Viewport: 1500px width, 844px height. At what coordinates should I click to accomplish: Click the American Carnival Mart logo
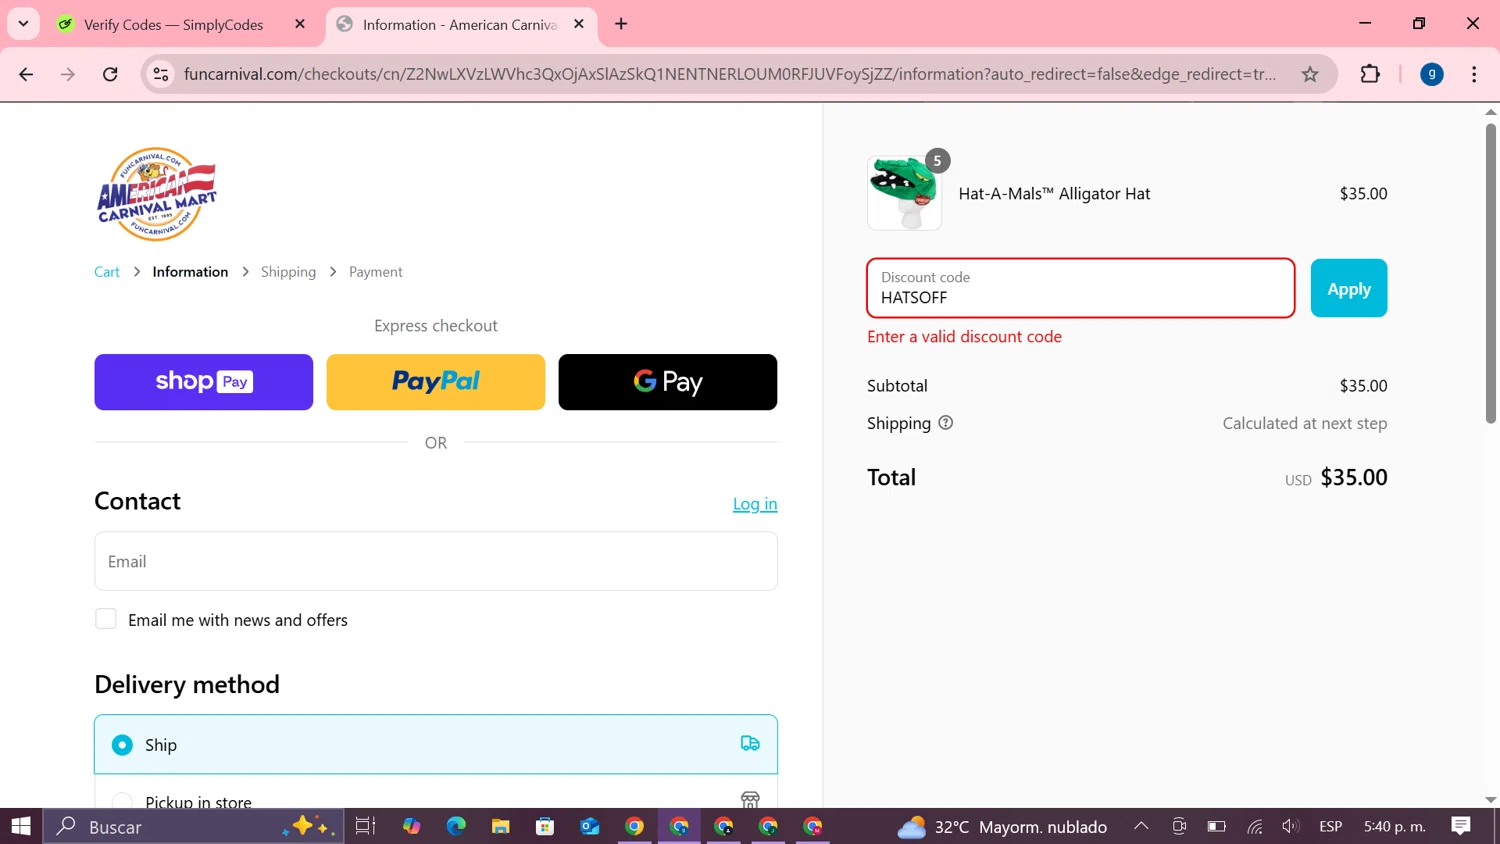click(x=156, y=194)
